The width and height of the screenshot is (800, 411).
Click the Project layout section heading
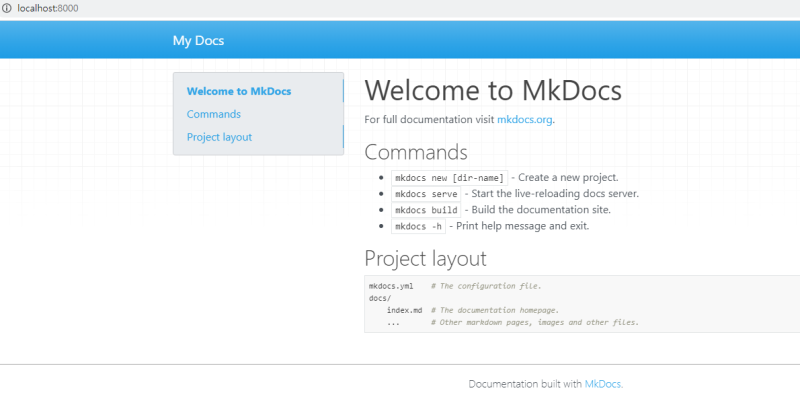[x=425, y=258]
